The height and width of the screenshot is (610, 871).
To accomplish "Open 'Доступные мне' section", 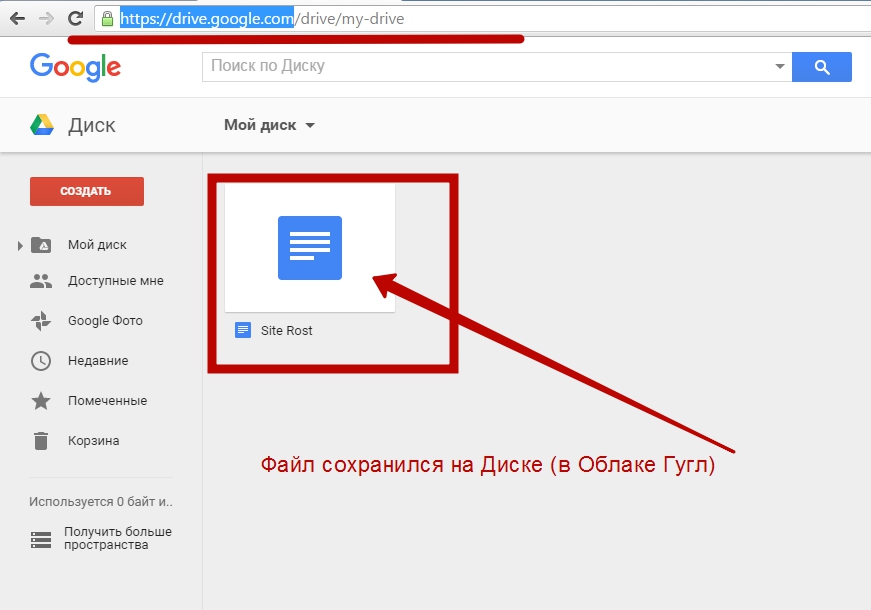I will [116, 281].
